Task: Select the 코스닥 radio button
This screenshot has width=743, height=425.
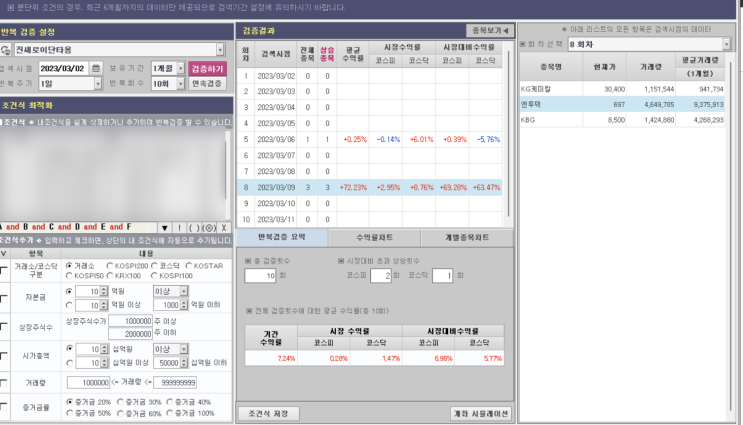Action: 154,266
